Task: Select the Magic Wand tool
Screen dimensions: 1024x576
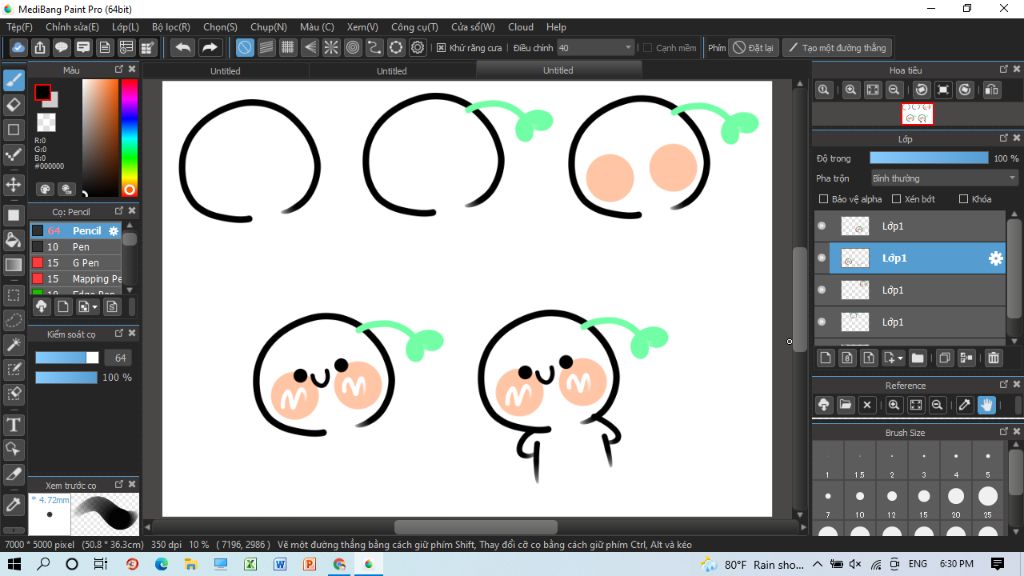Action: [x=14, y=345]
